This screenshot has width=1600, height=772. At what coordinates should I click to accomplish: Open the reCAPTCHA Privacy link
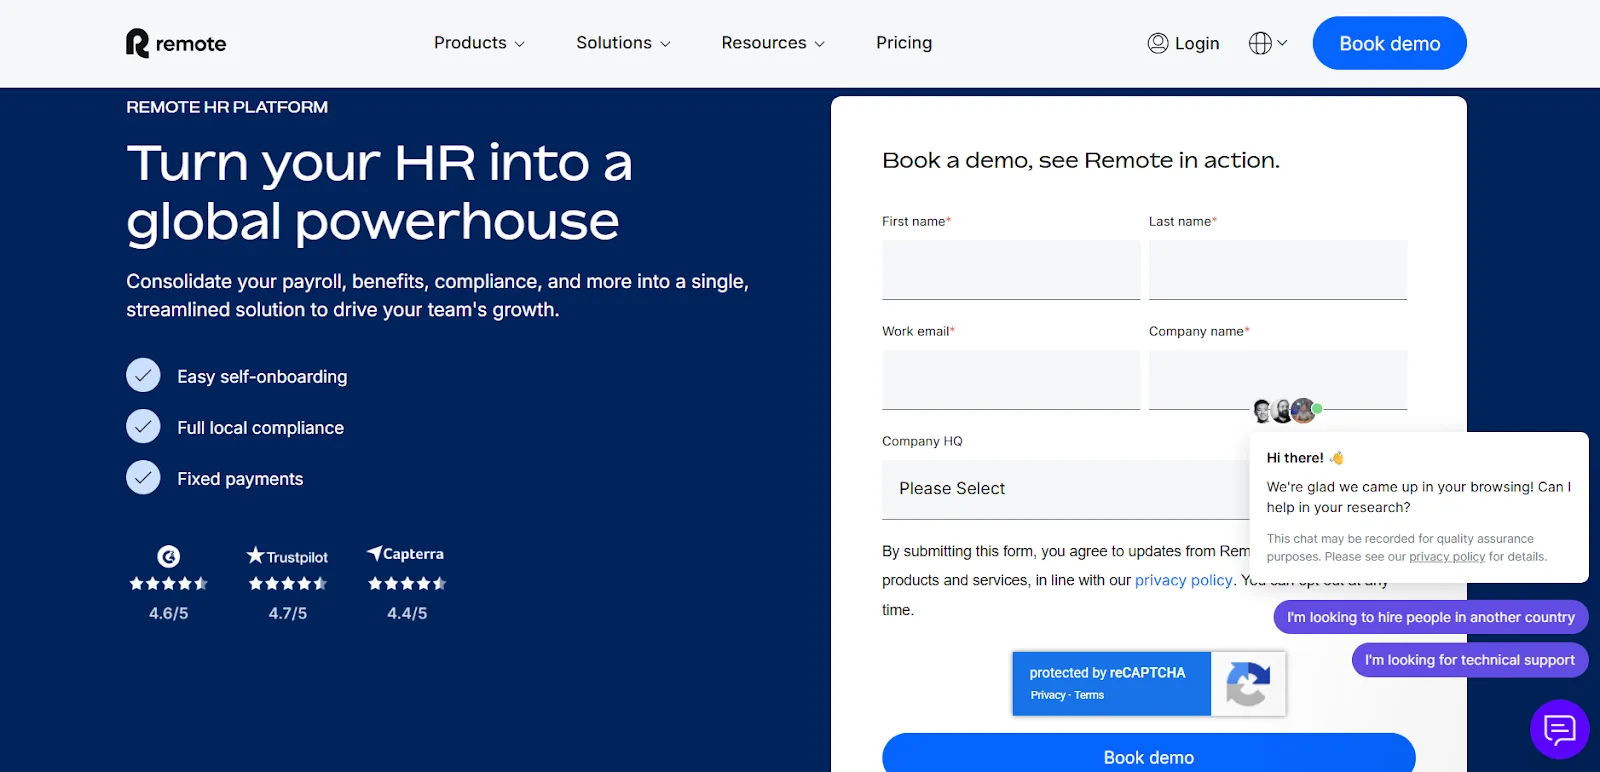coord(1048,695)
